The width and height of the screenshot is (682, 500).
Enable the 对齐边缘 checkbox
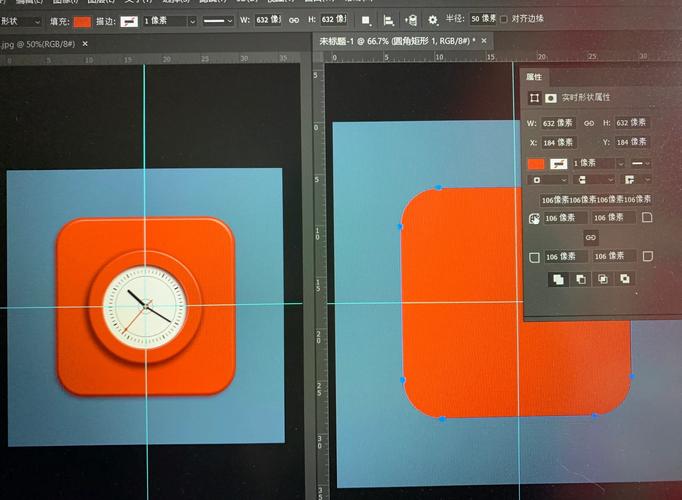tap(502, 19)
